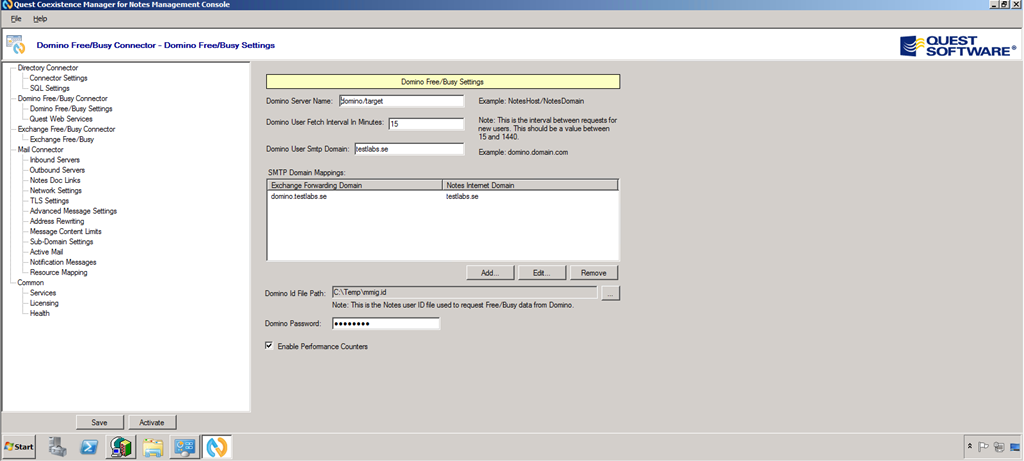
Task: Open Resource Mapping in the tree
Action: pos(58,272)
